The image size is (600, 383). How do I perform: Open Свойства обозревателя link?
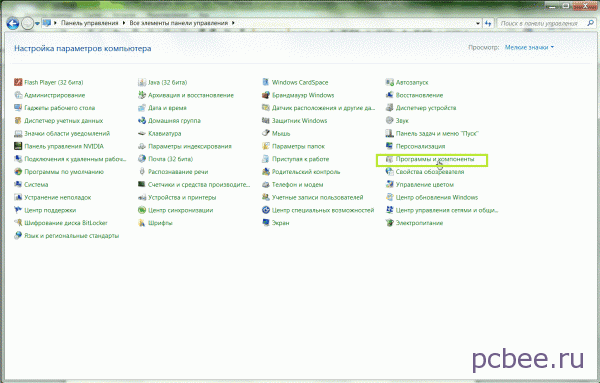coord(430,172)
